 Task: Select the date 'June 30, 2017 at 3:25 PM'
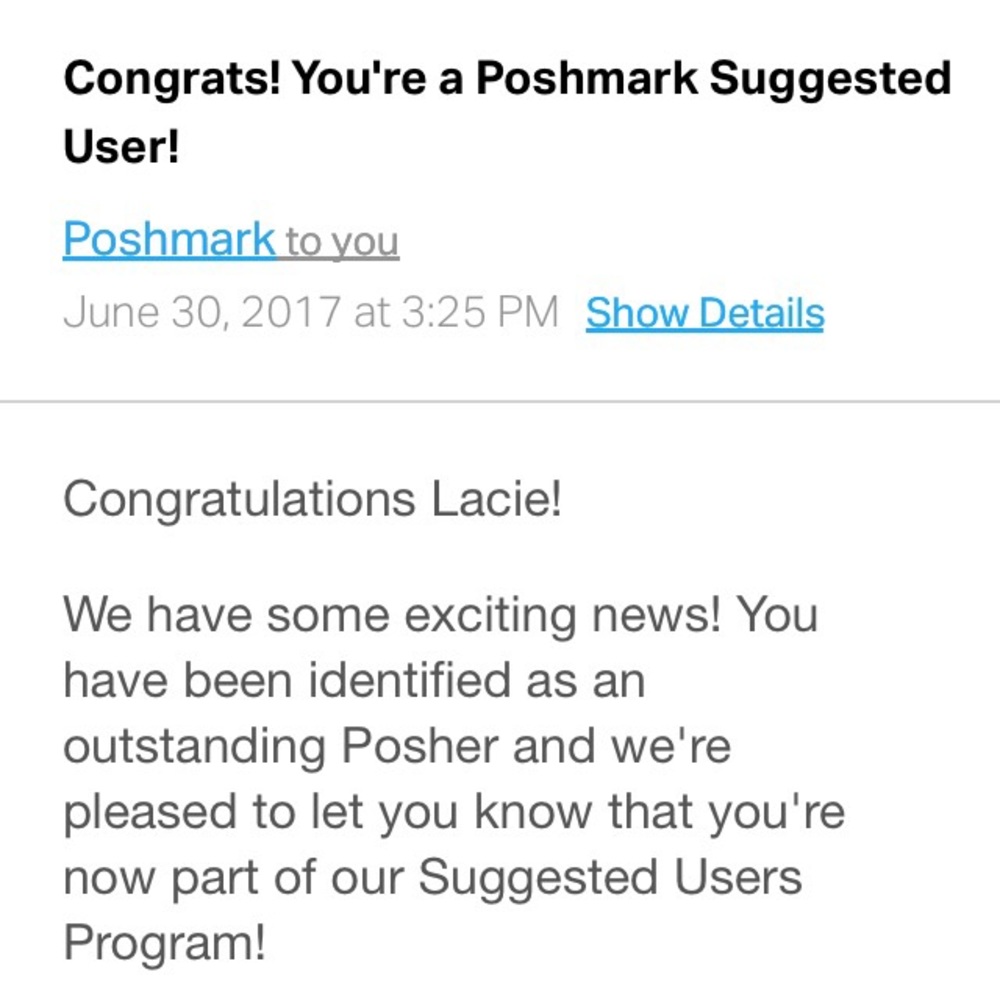[x=310, y=311]
